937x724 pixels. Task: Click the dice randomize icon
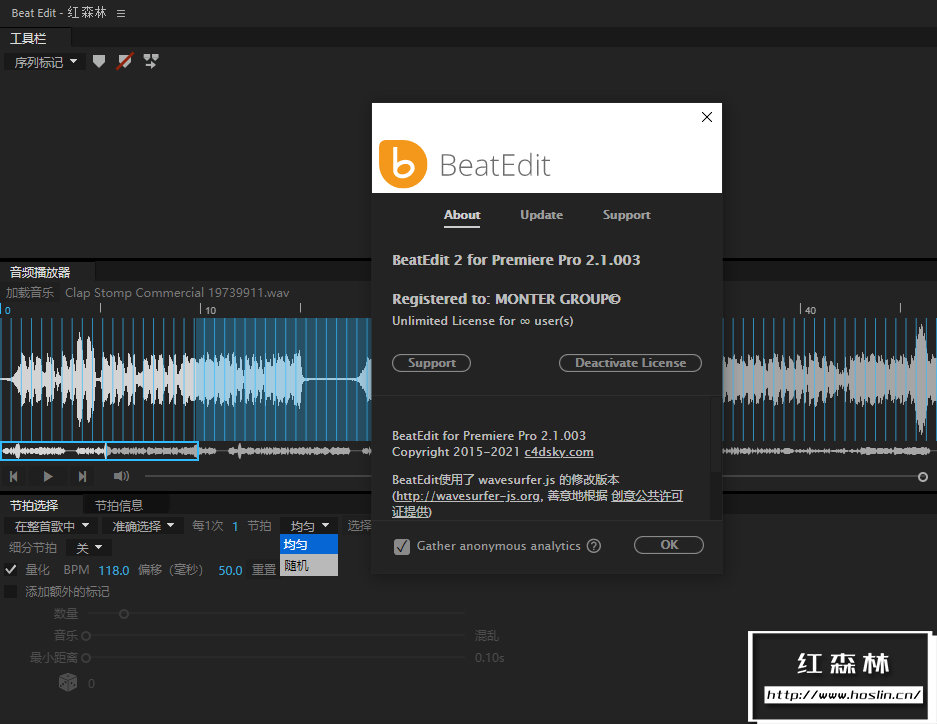coord(67,682)
